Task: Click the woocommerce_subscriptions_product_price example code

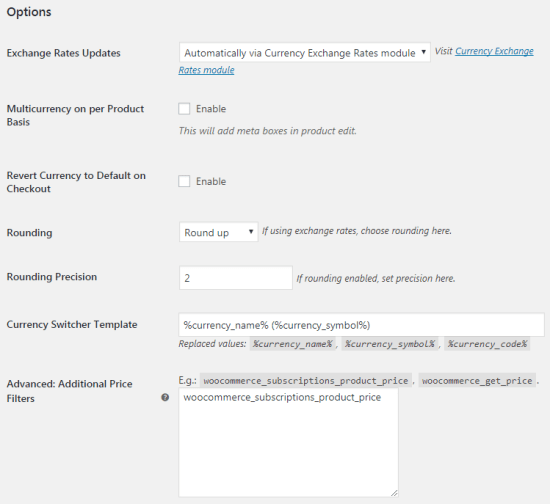Action: tap(306, 381)
